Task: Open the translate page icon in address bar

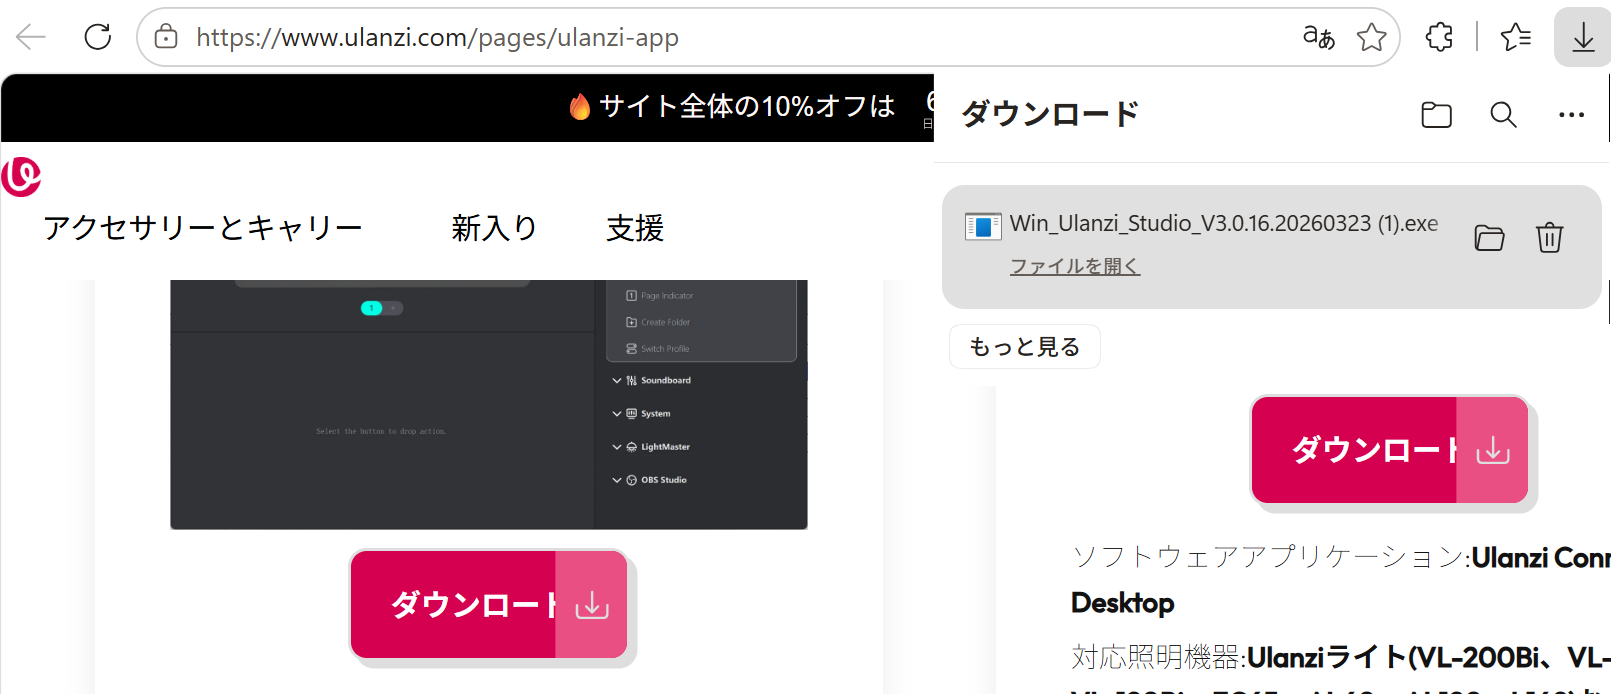Action: point(1319,38)
